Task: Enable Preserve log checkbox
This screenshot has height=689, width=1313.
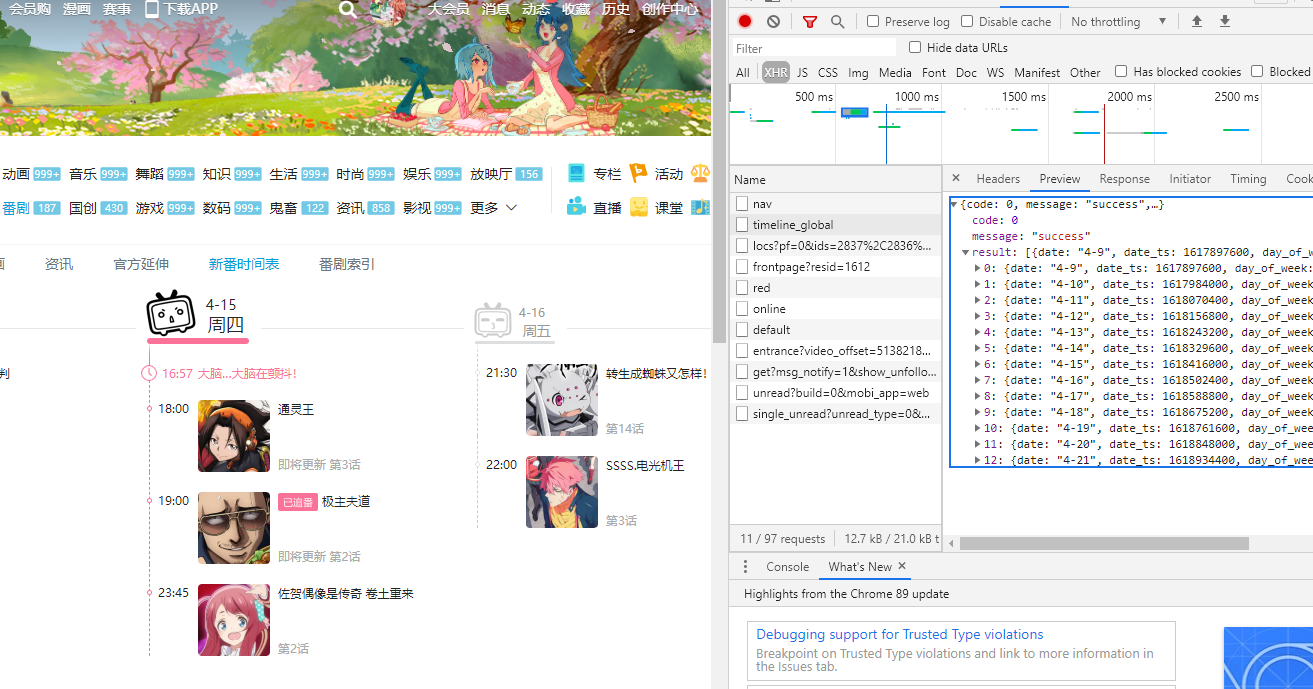Action: pyautogui.click(x=873, y=21)
